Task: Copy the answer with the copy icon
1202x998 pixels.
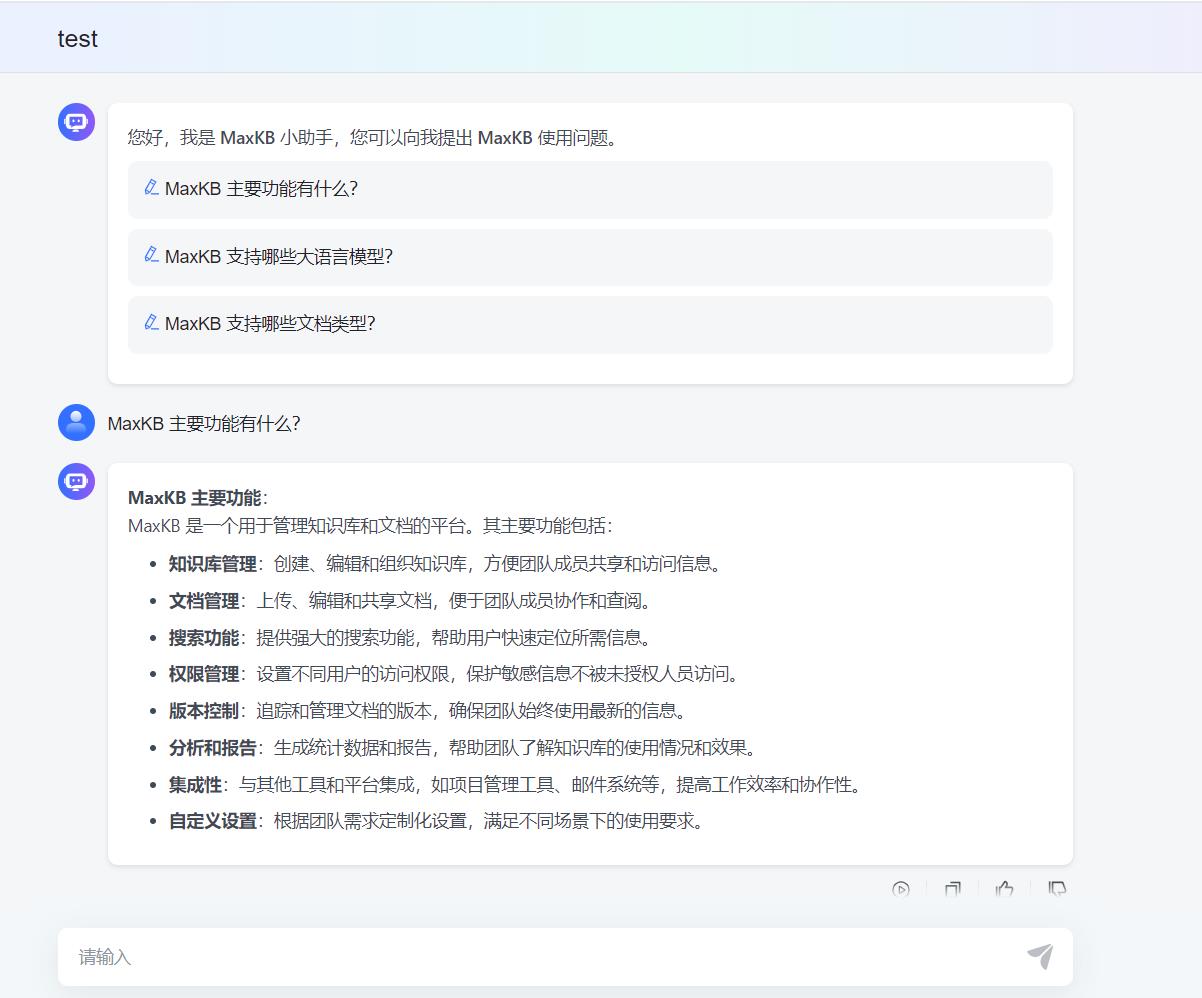Action: point(953,888)
